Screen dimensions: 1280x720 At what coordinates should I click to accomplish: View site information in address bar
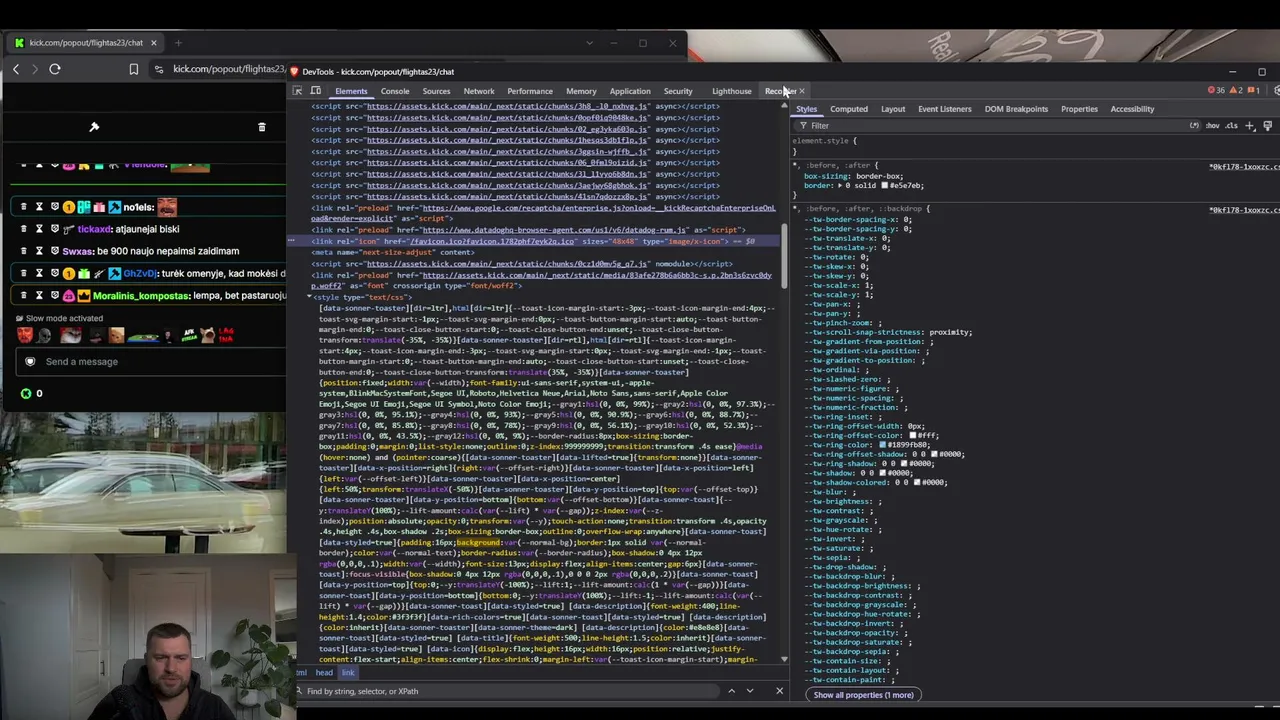click(159, 69)
